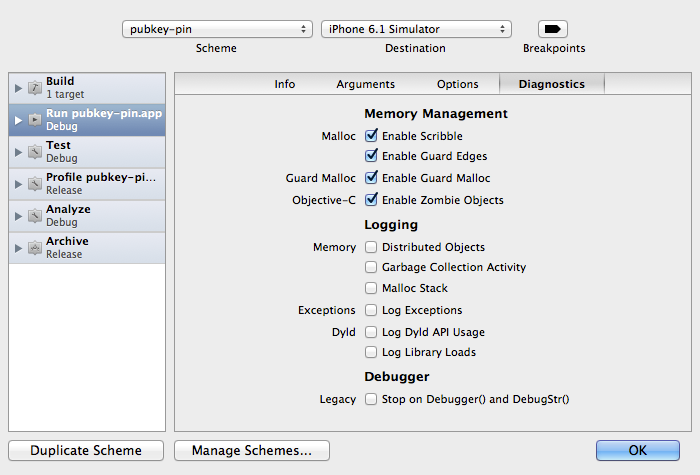Uncheck Enable Zombie Objects
Viewport: 700px width, 475px height.
point(371,200)
